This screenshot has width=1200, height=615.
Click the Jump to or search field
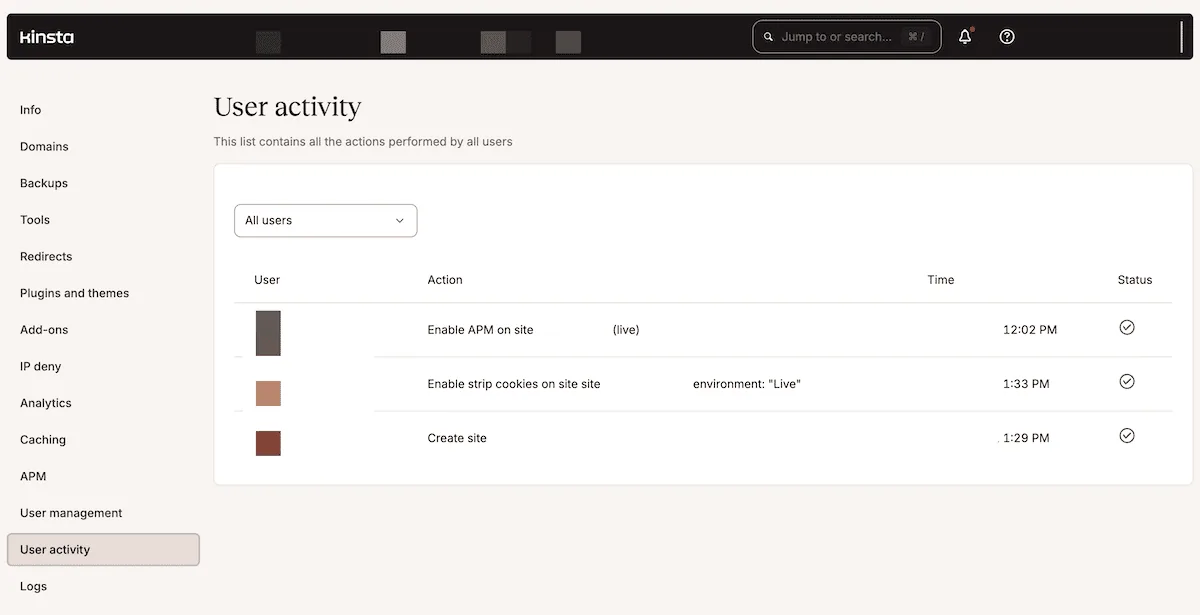click(845, 36)
